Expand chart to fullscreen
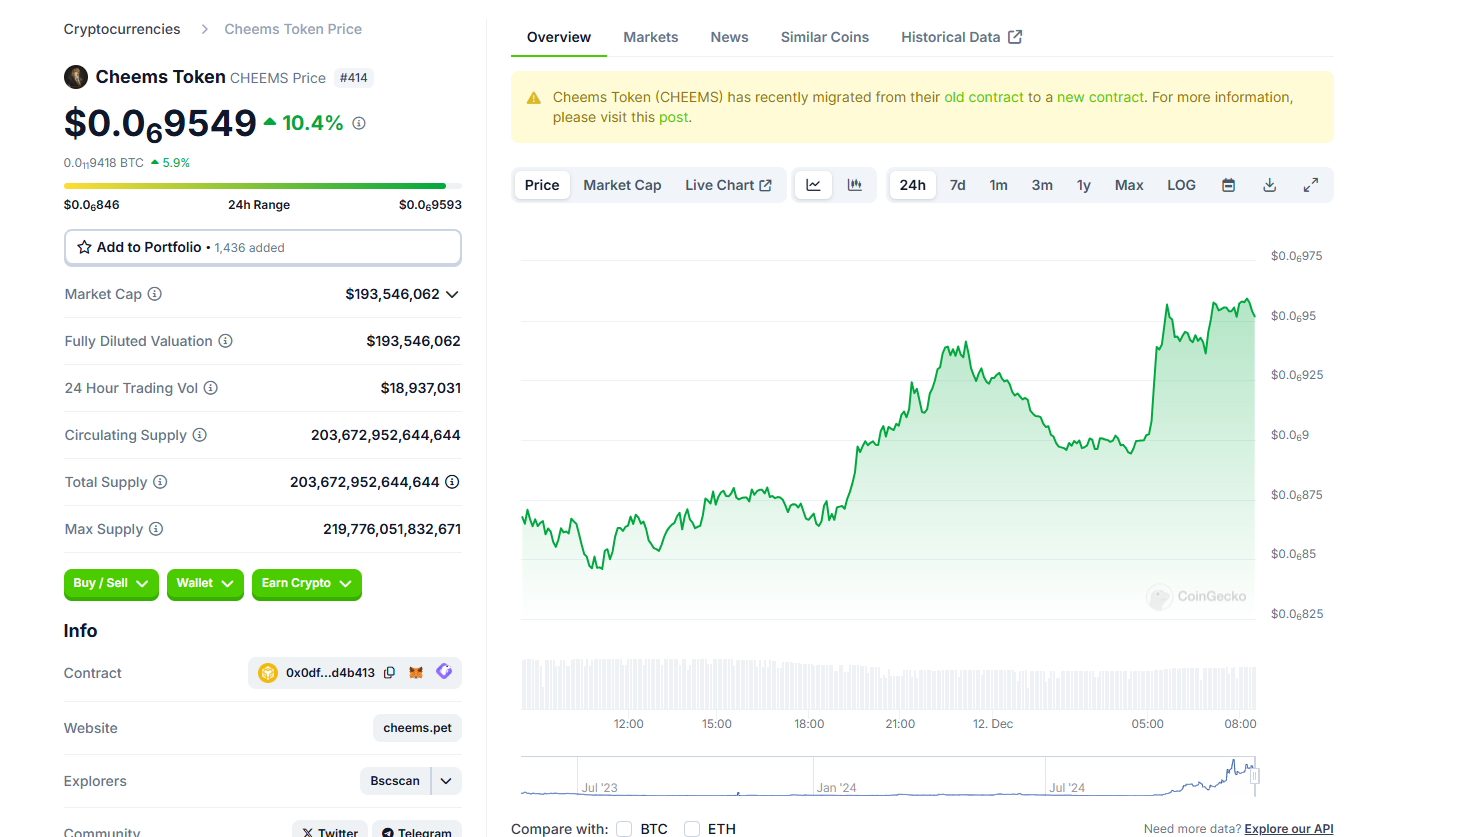Screen dimensions: 1458x837 click(x=1311, y=185)
